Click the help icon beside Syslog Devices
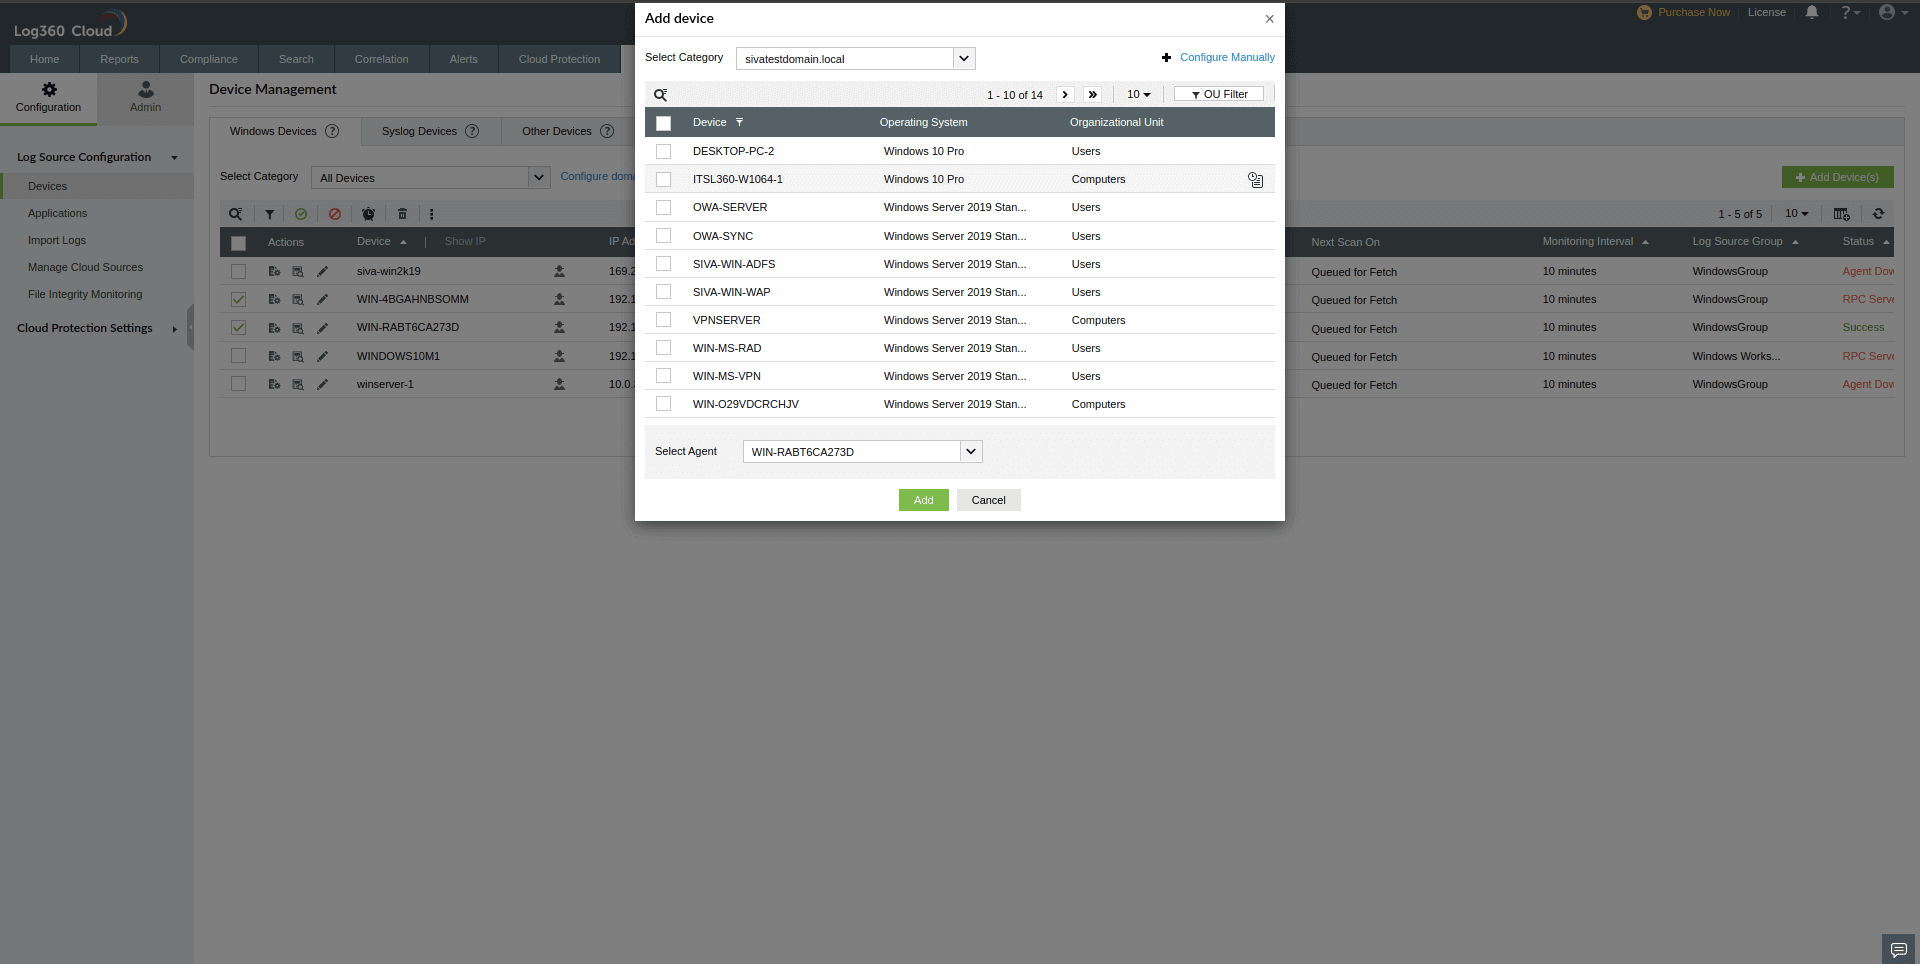 [x=472, y=132]
